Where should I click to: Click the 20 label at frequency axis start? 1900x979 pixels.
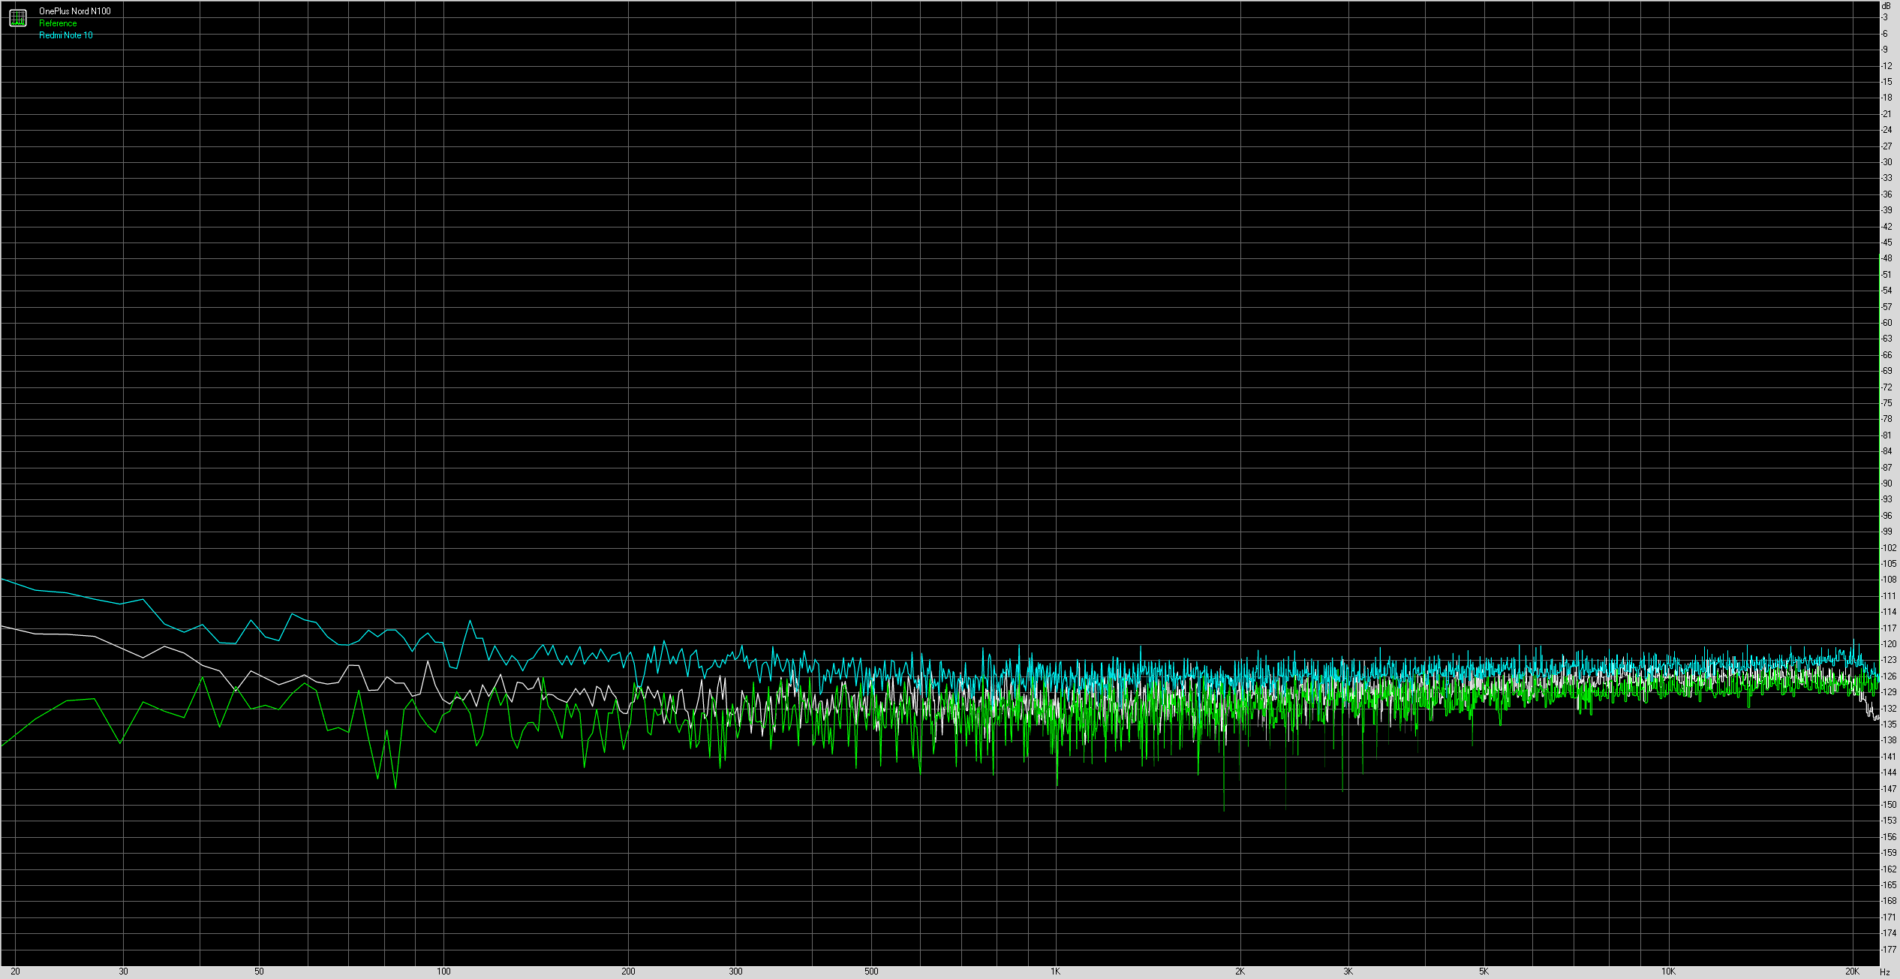15,971
